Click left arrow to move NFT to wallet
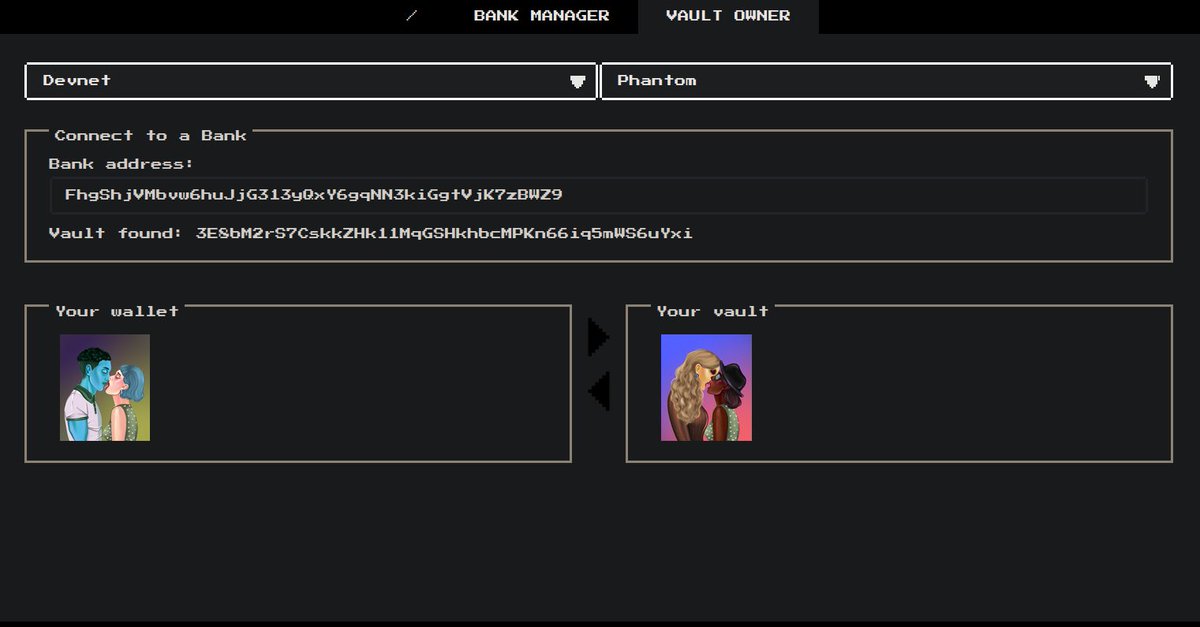The image size is (1200, 627). (598, 391)
